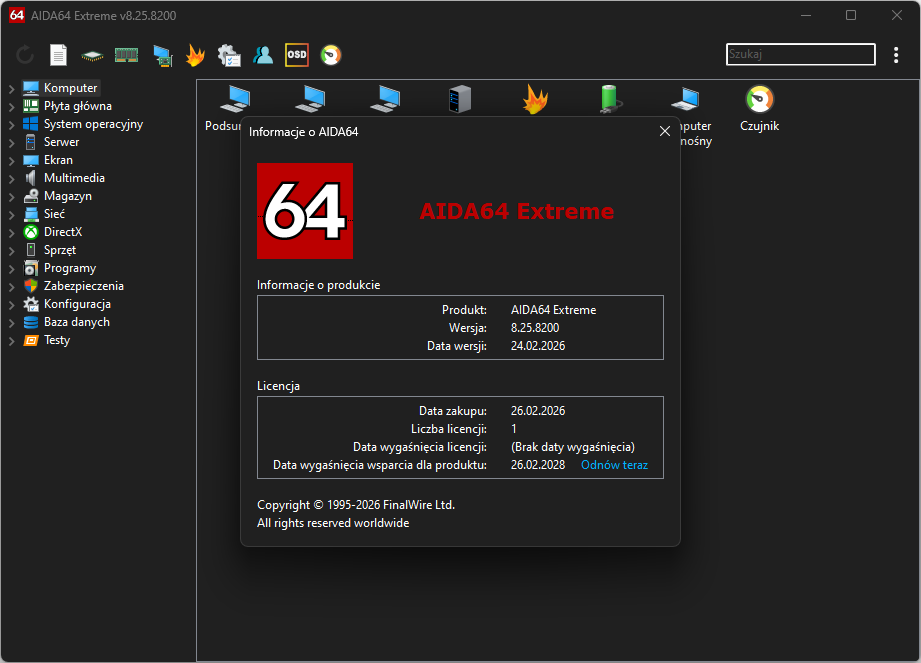The image size is (921, 663).
Task: Click the version value 8.25.8200
Action: click(x=535, y=328)
